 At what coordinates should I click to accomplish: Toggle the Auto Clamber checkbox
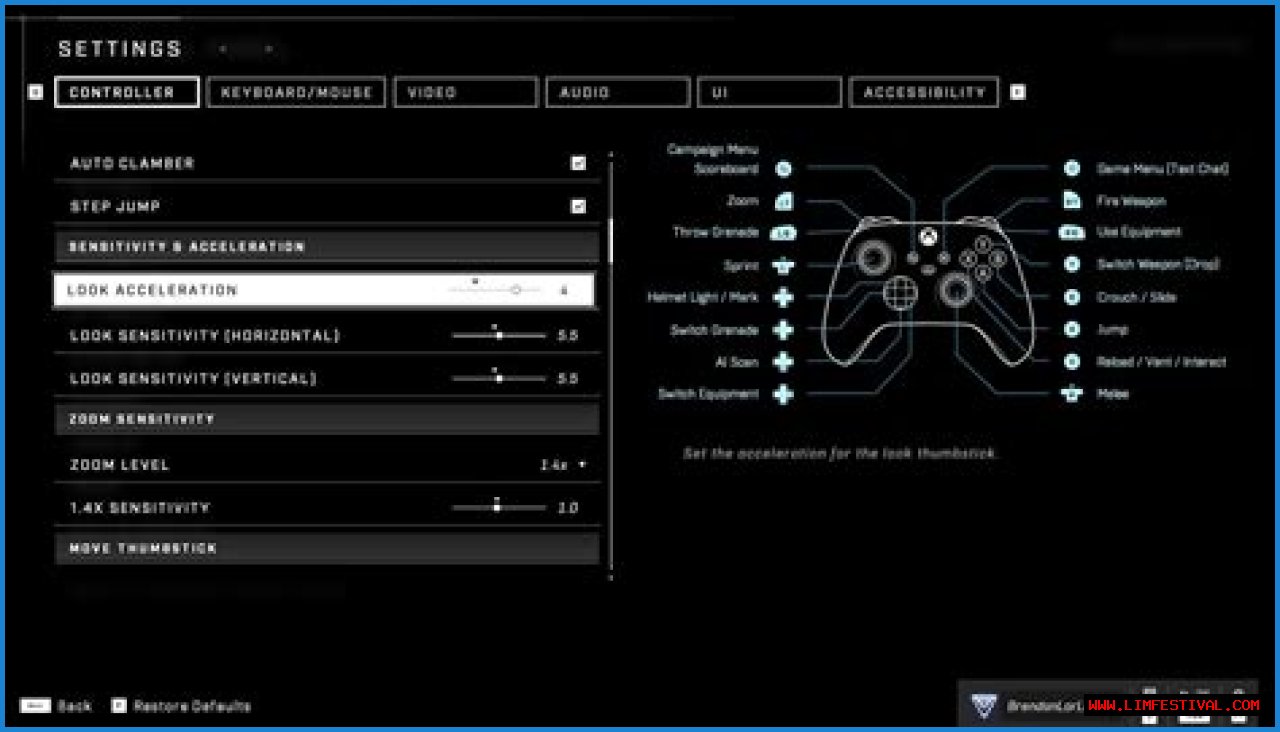pyautogui.click(x=578, y=163)
